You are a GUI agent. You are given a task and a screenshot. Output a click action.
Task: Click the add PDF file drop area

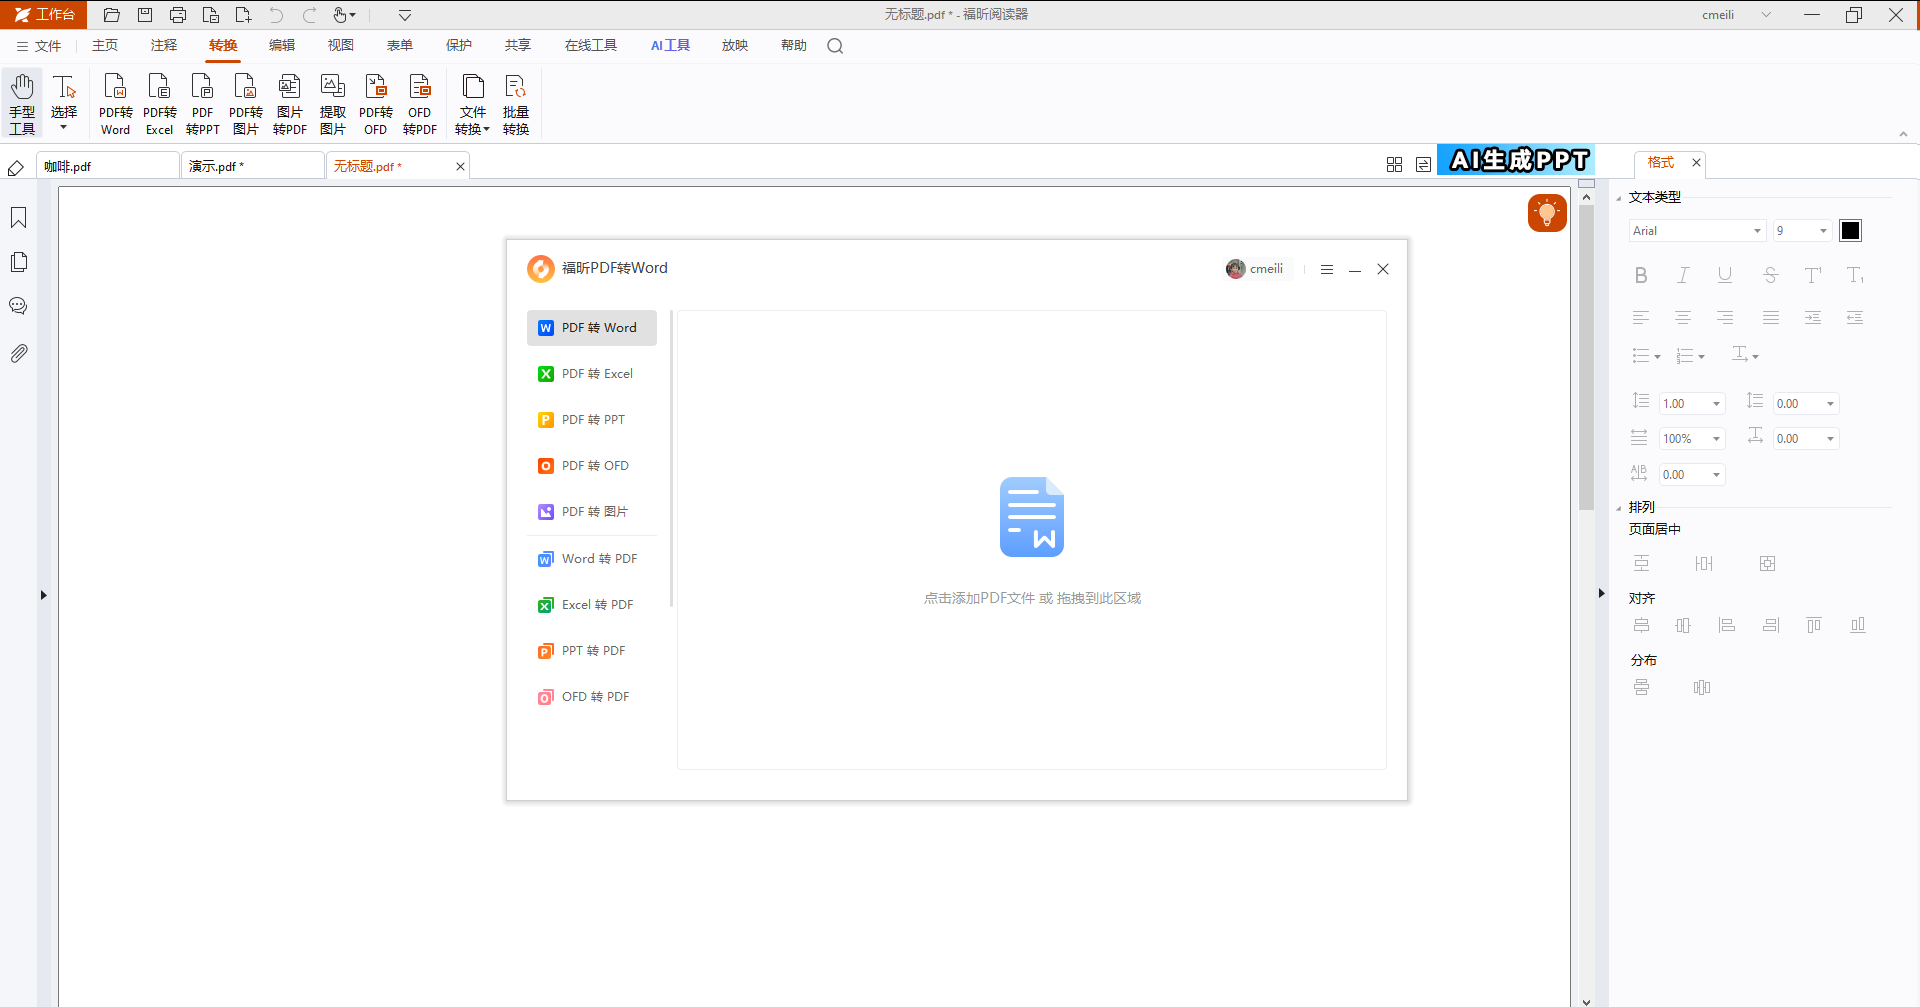[x=1032, y=540]
